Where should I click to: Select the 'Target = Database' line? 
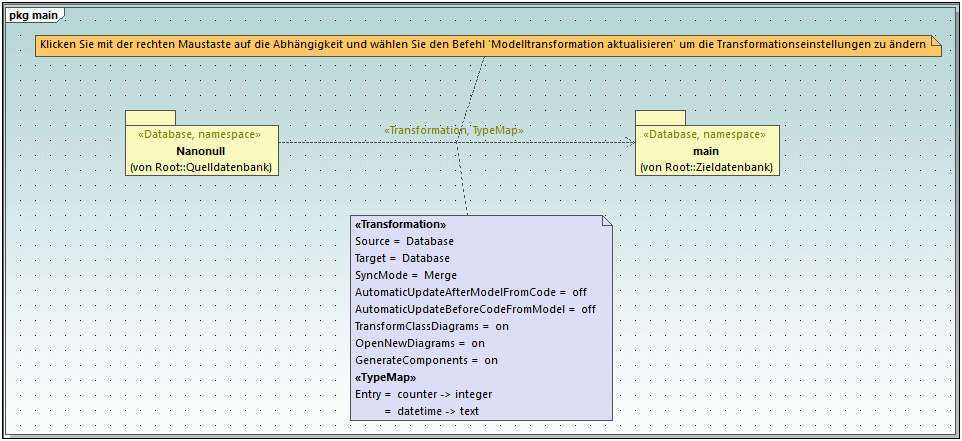click(x=402, y=258)
